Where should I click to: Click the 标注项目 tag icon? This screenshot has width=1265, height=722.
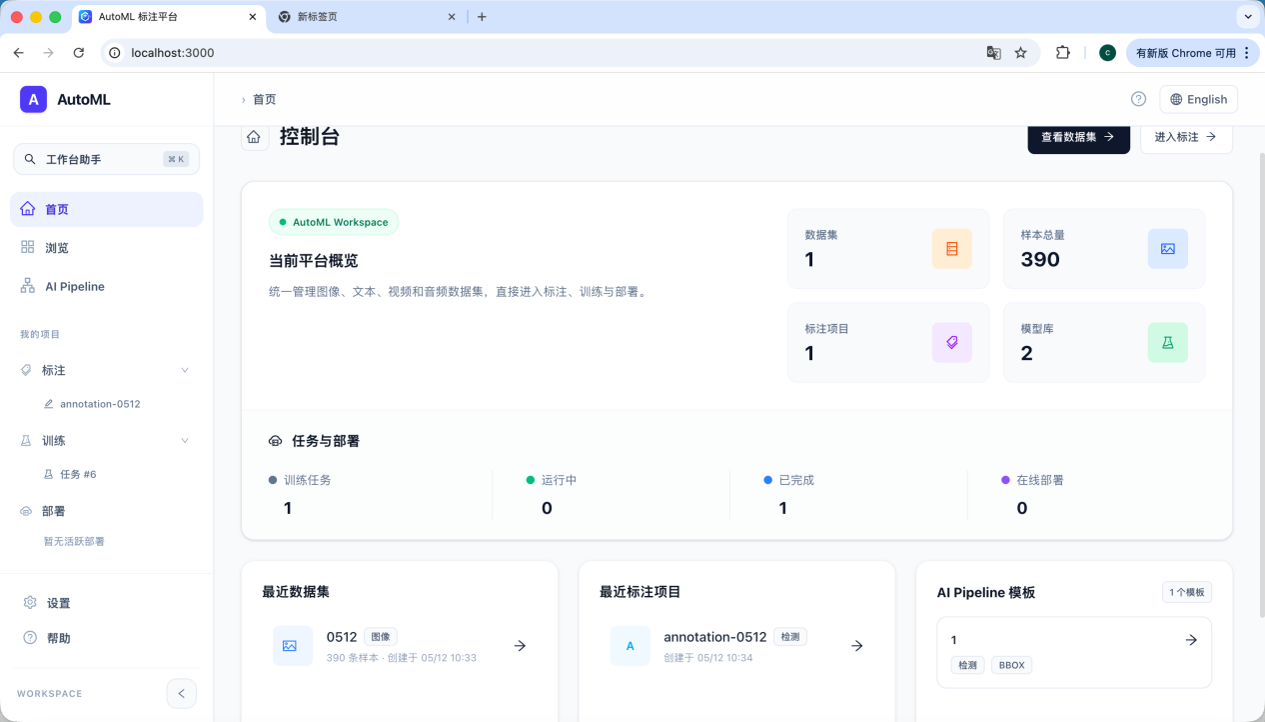pos(952,343)
